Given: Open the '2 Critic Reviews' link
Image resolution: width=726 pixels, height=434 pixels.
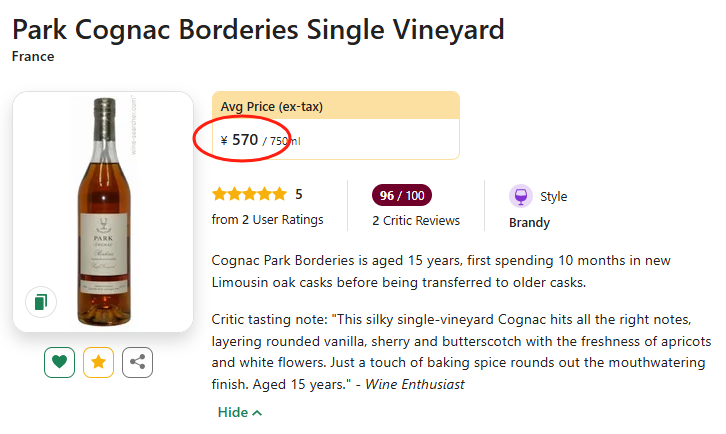Looking at the screenshot, I should click(416, 220).
